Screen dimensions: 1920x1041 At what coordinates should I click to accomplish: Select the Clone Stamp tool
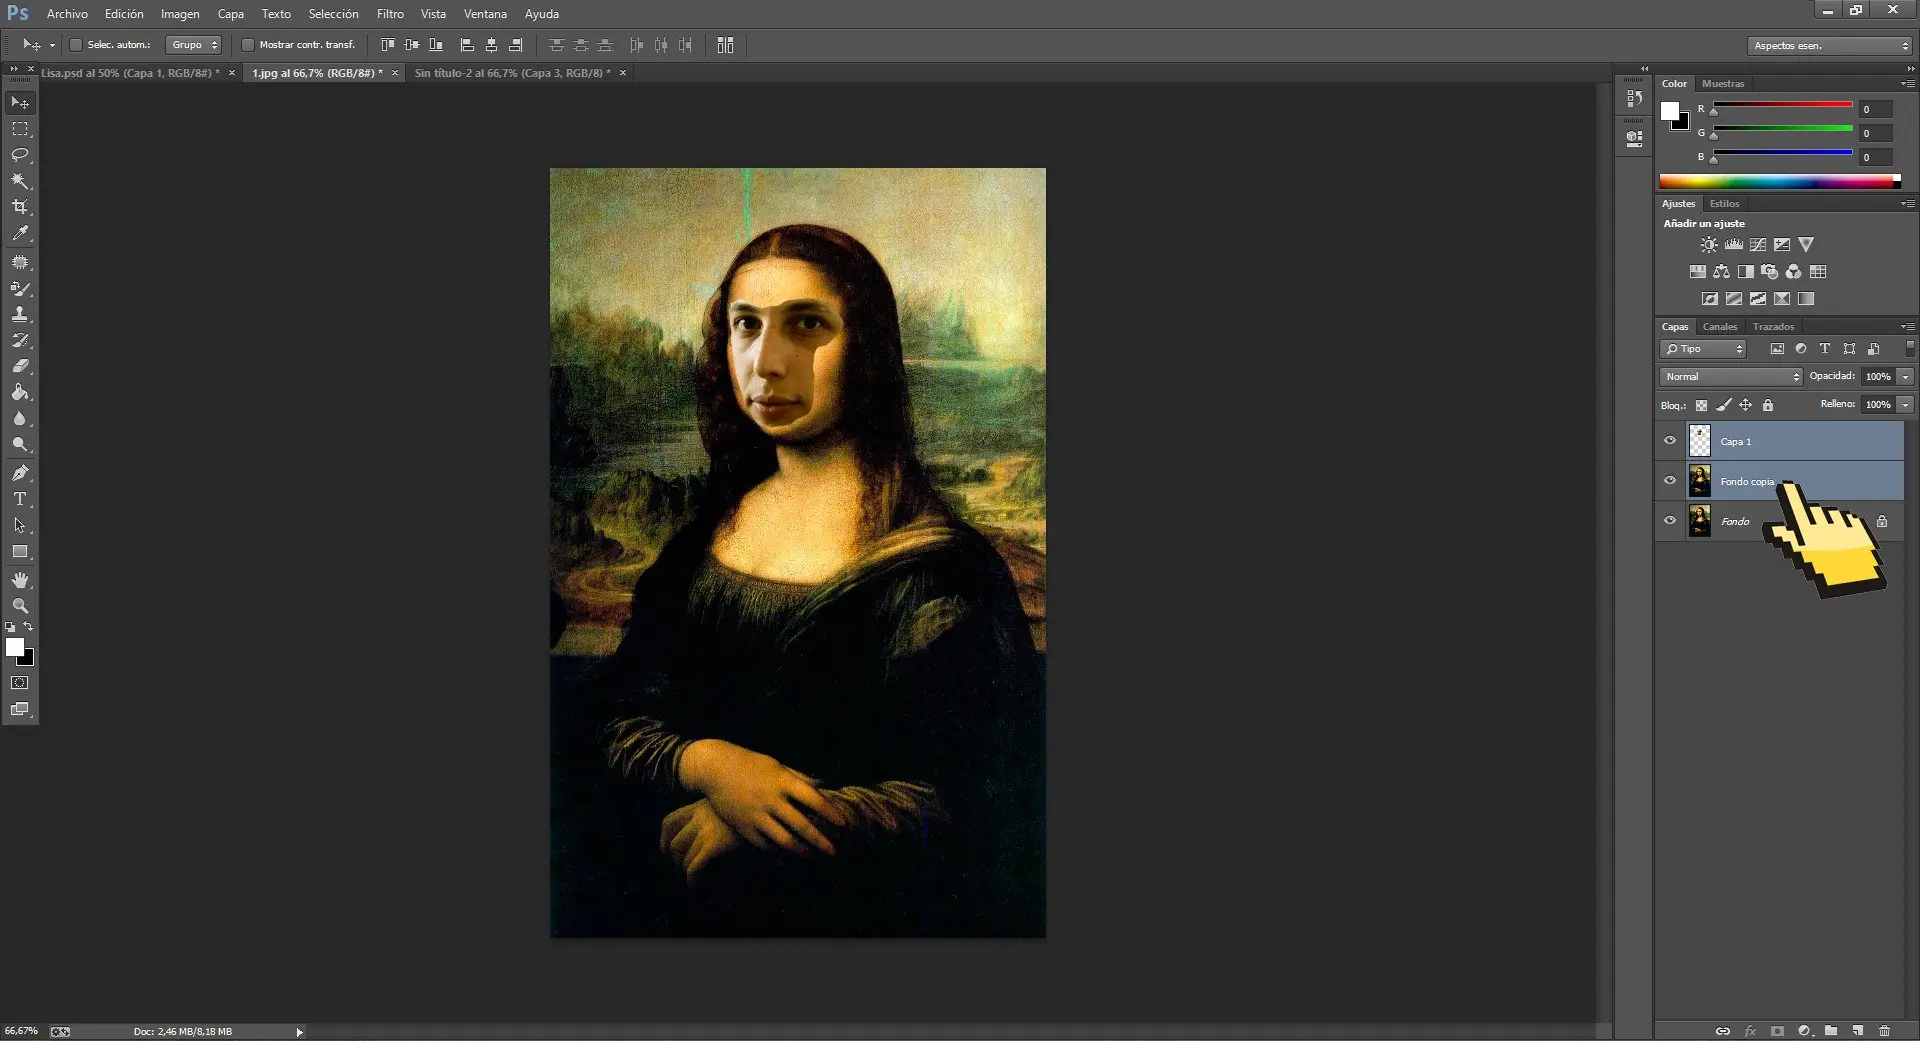point(20,314)
